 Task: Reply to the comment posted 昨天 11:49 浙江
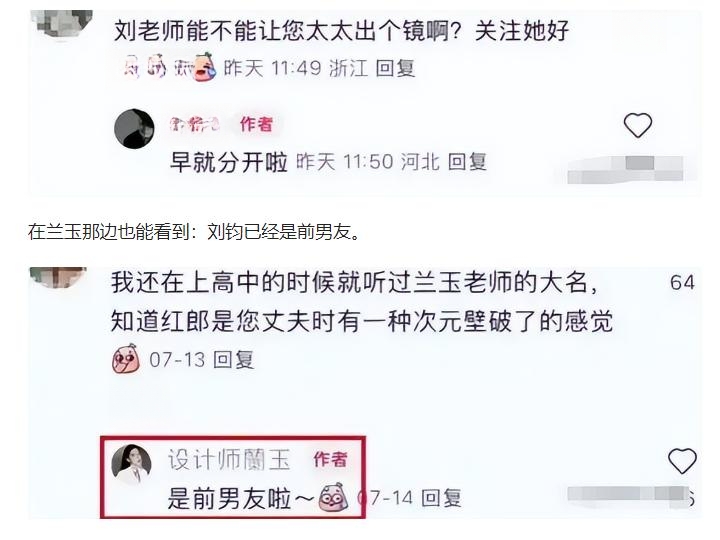pyautogui.click(x=395, y=68)
